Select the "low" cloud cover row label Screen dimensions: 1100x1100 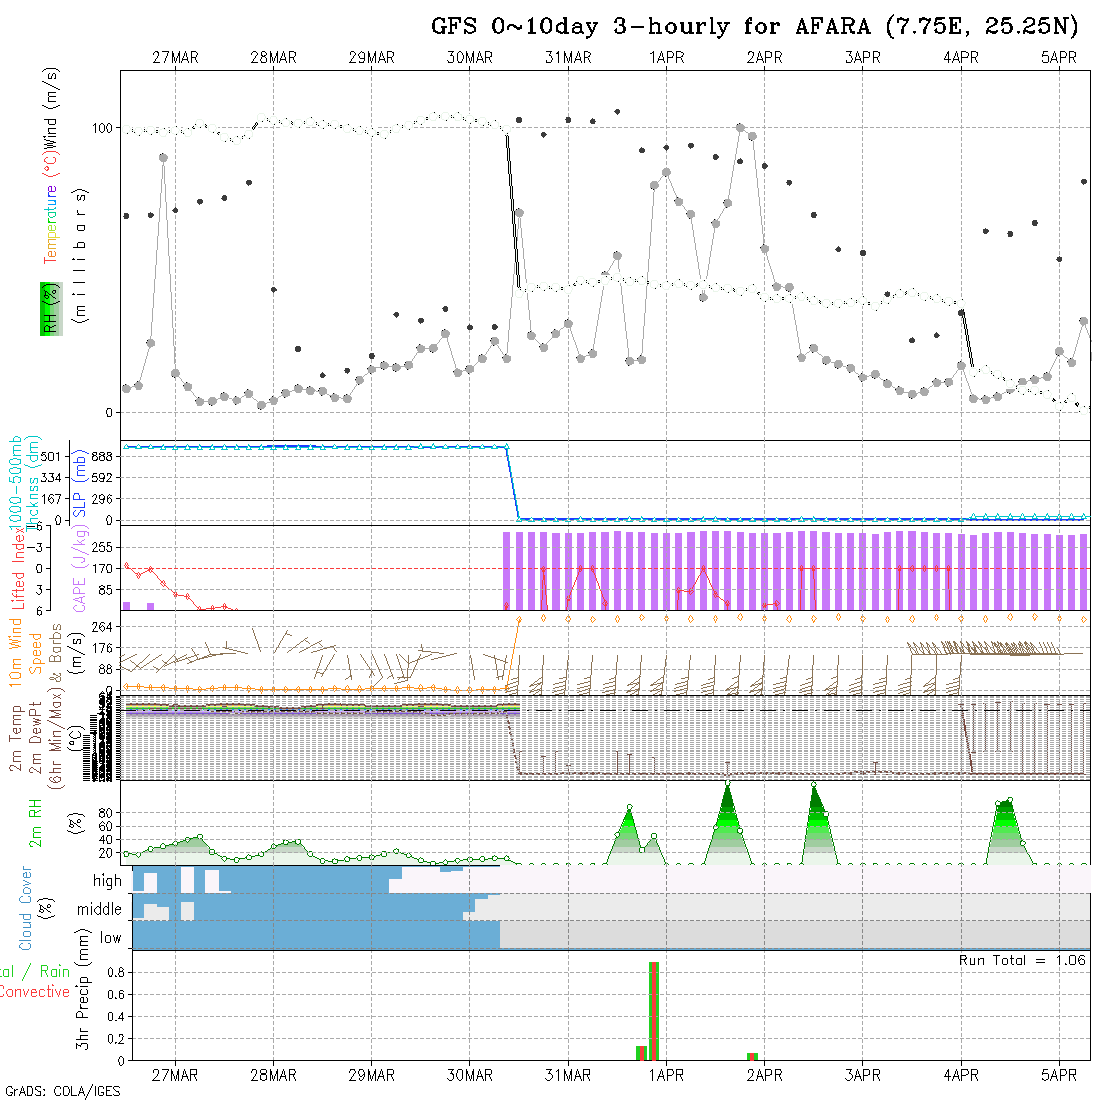click(x=111, y=938)
